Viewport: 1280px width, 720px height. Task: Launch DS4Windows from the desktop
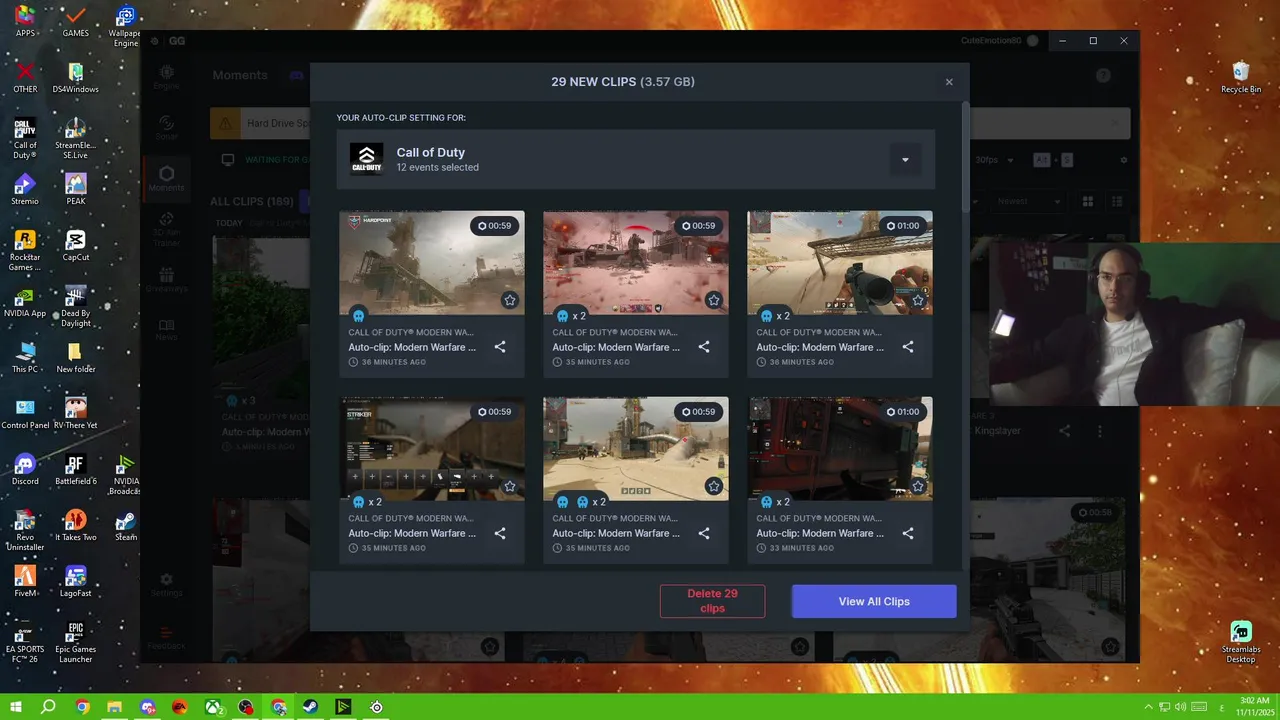[75, 77]
